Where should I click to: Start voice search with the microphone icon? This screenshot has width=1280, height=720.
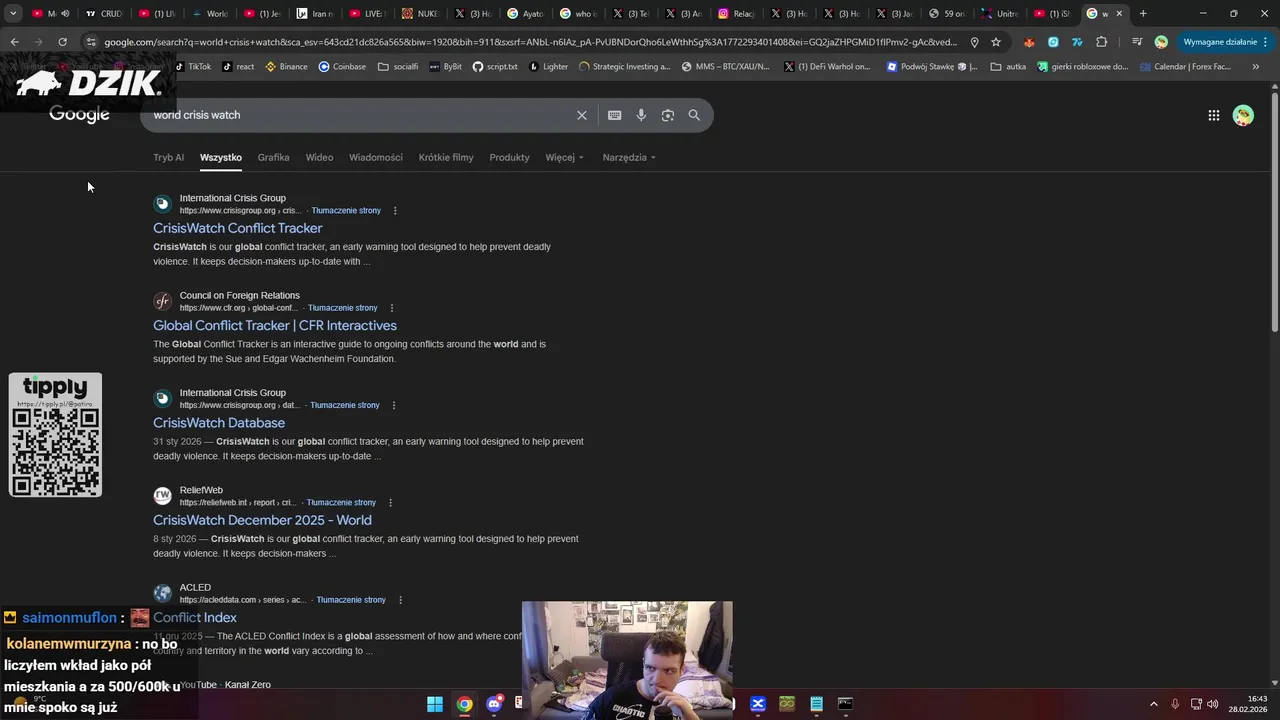(641, 115)
